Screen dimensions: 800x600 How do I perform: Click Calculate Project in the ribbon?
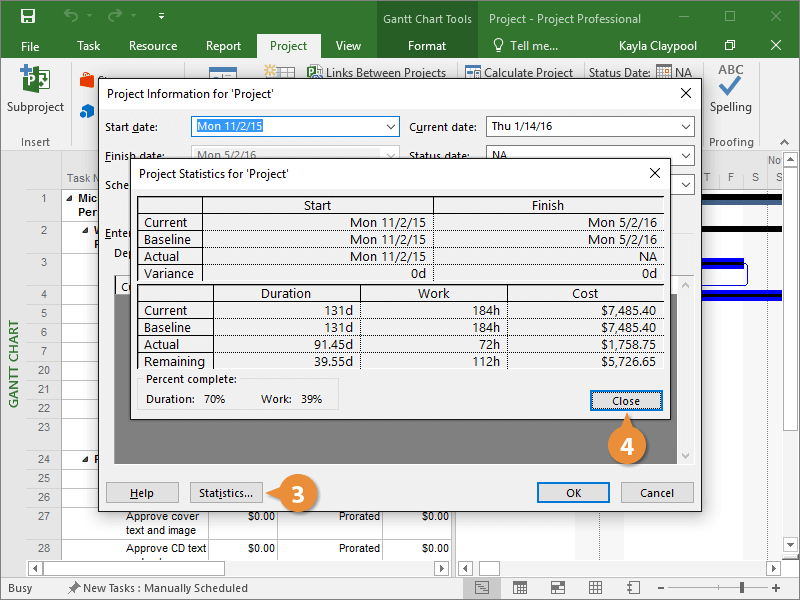(520, 73)
